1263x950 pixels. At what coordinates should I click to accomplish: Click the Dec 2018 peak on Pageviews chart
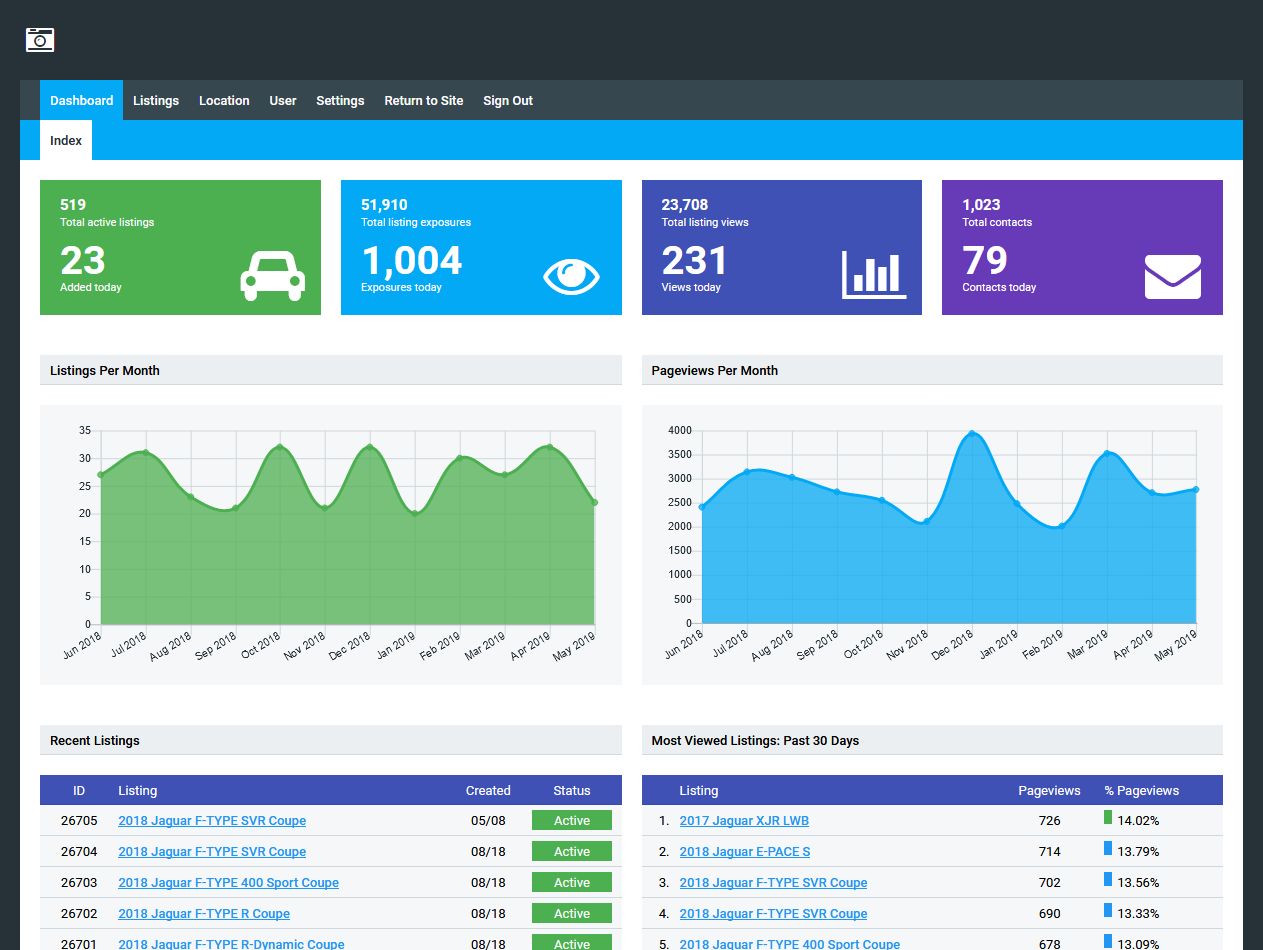point(971,434)
